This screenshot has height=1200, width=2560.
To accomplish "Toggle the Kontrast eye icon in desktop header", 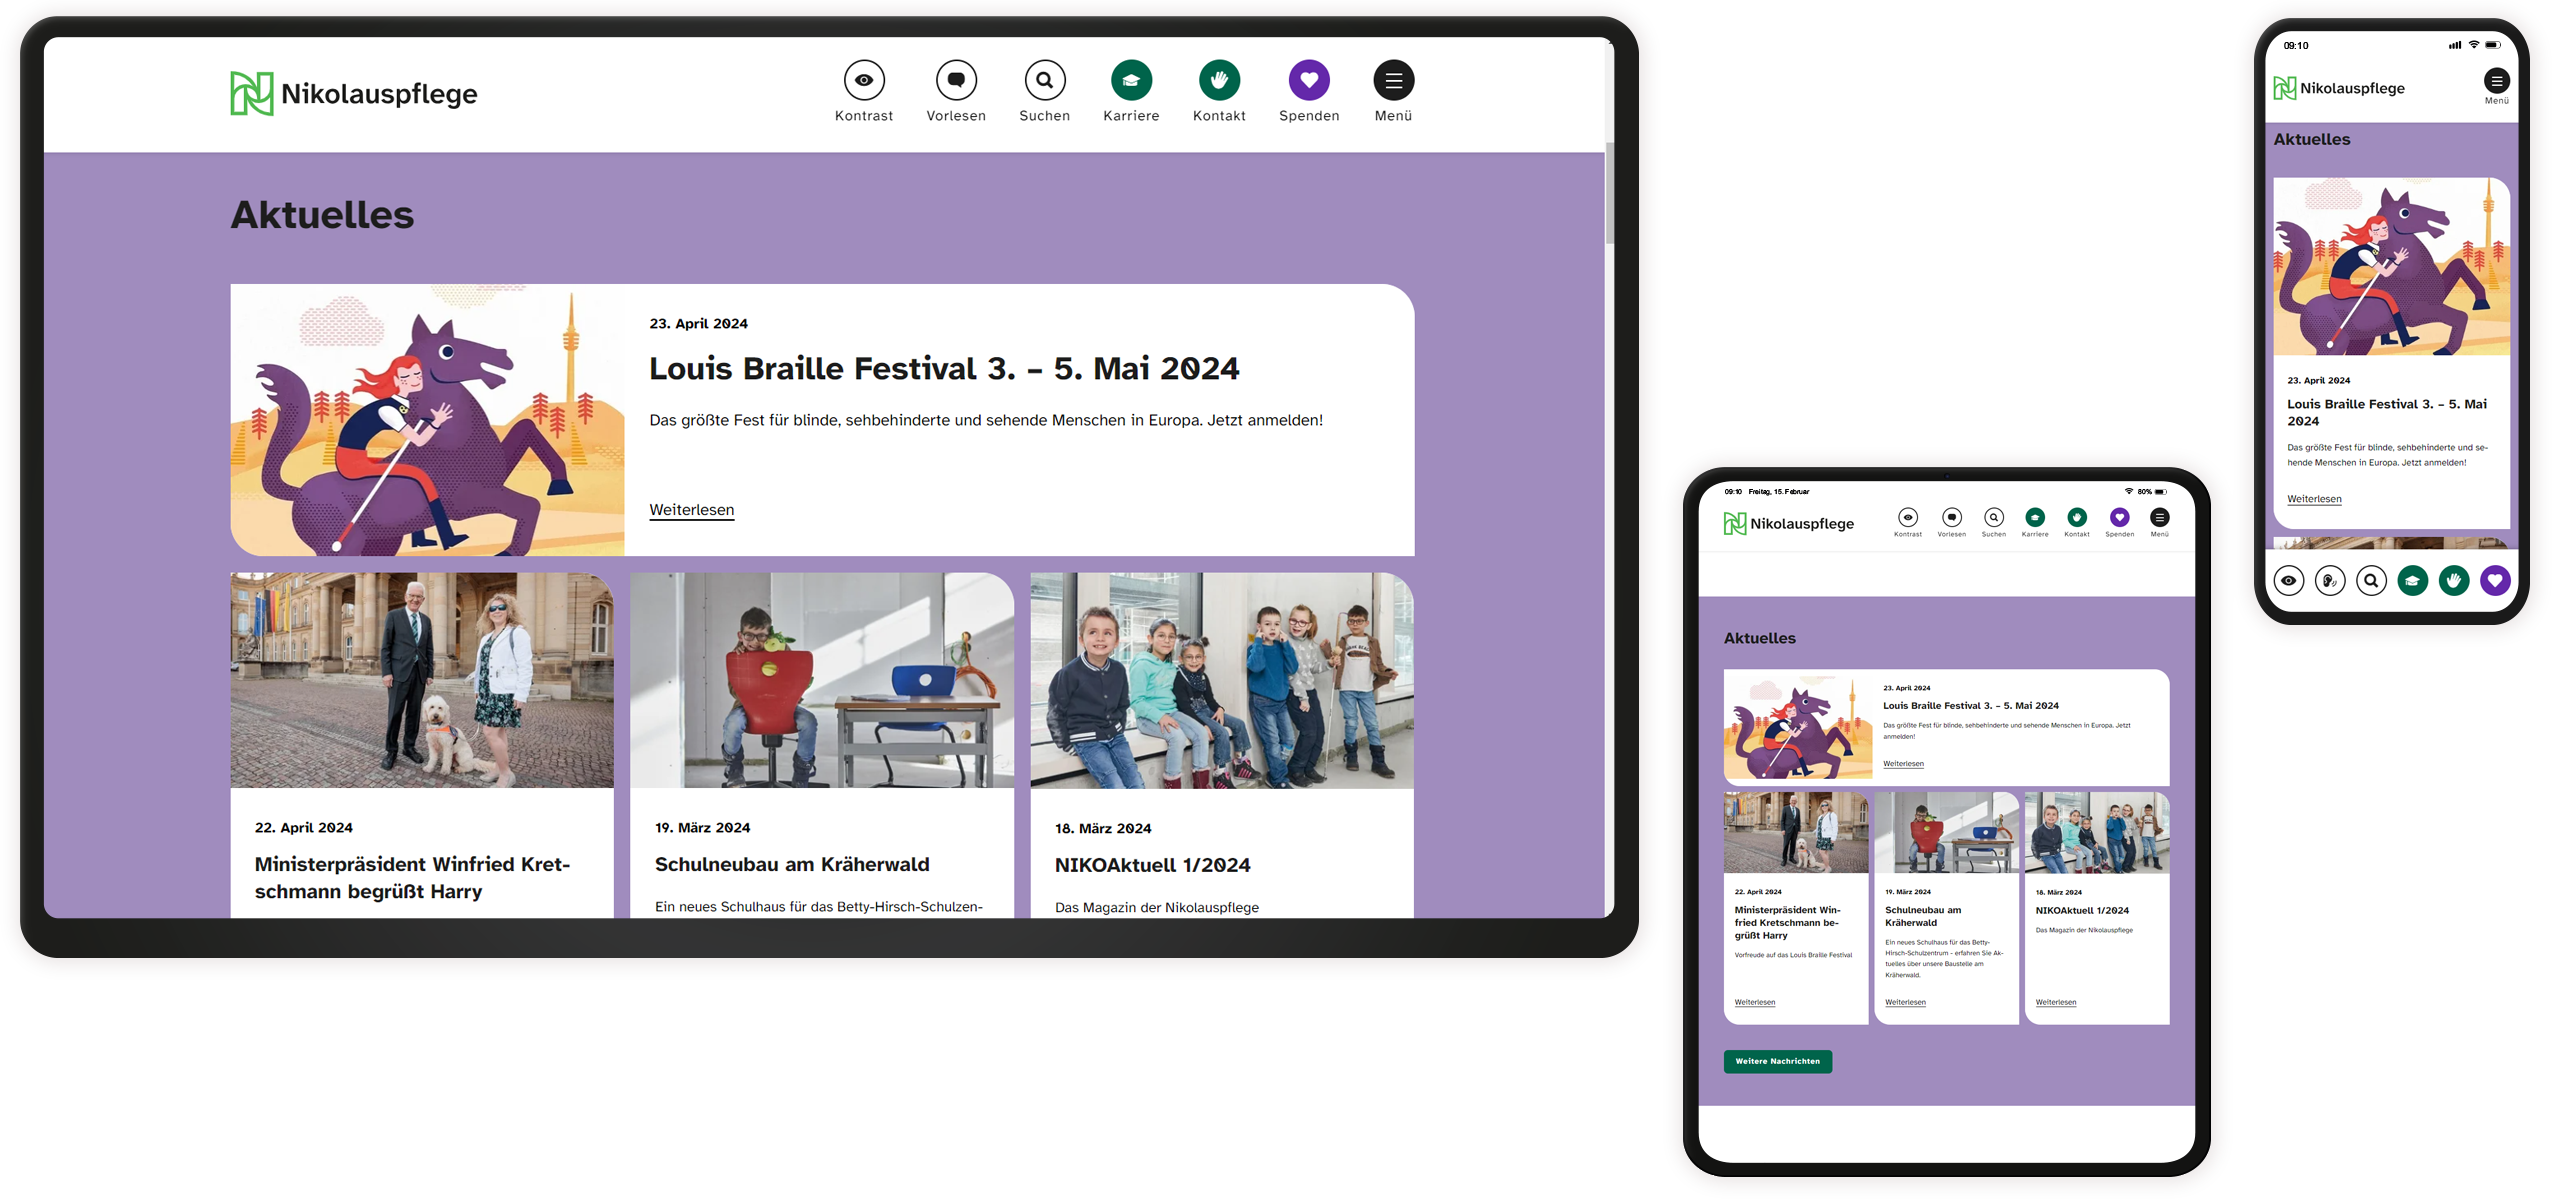I will pos(864,79).
